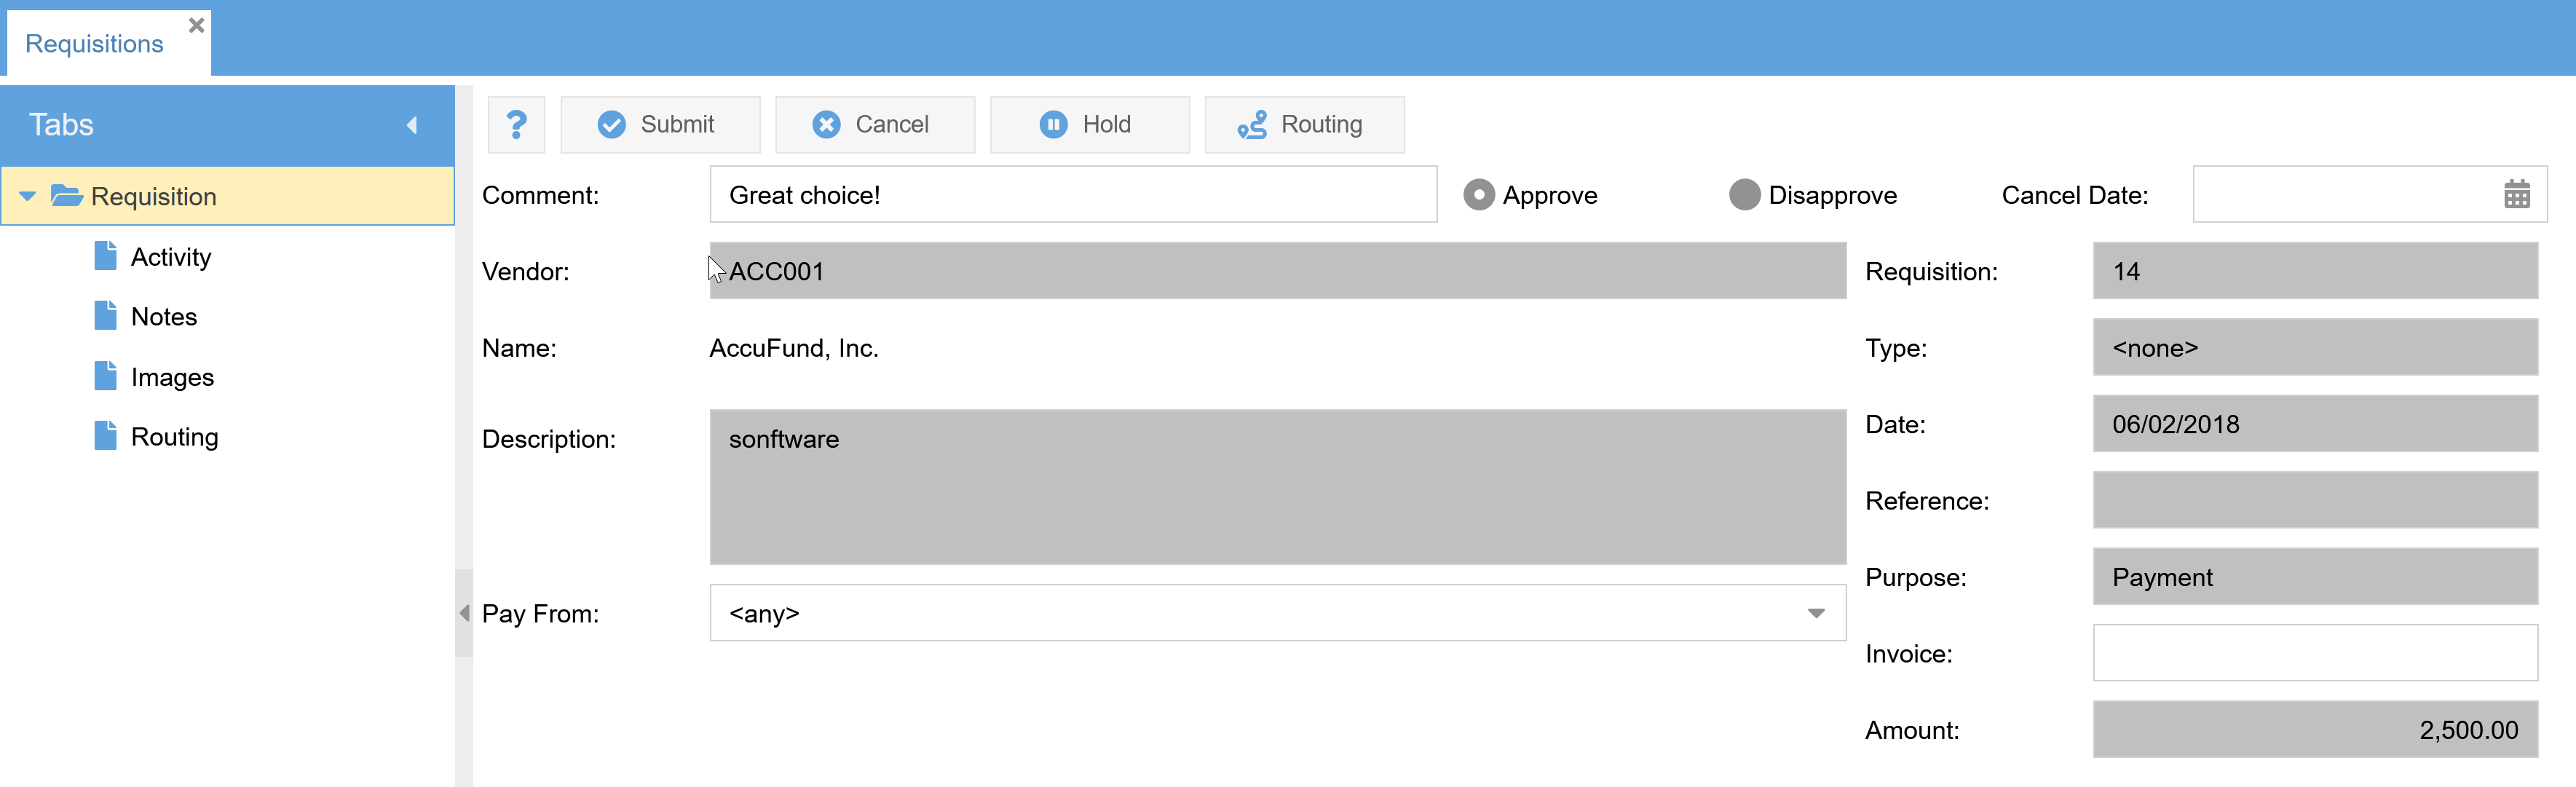
Task: Click the splitter collapse arrow handle
Action: (x=464, y=613)
